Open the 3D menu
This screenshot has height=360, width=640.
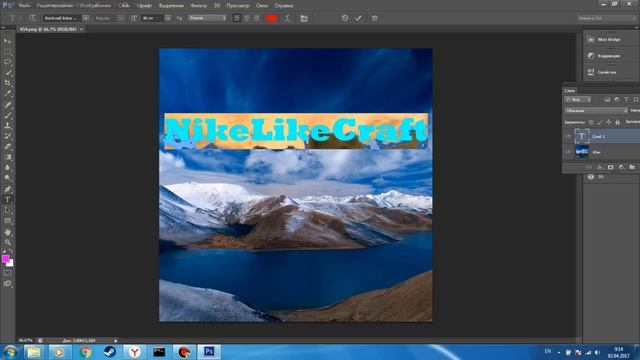coord(217,6)
